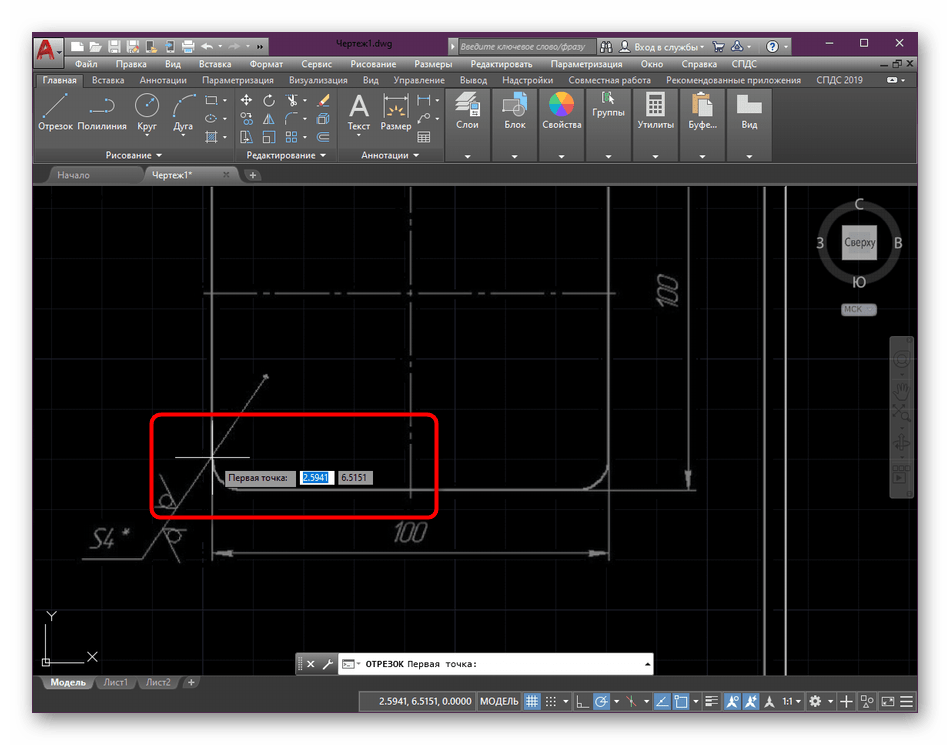Click the Текст annotation tool
The height and width of the screenshot is (745, 950).
(359, 113)
